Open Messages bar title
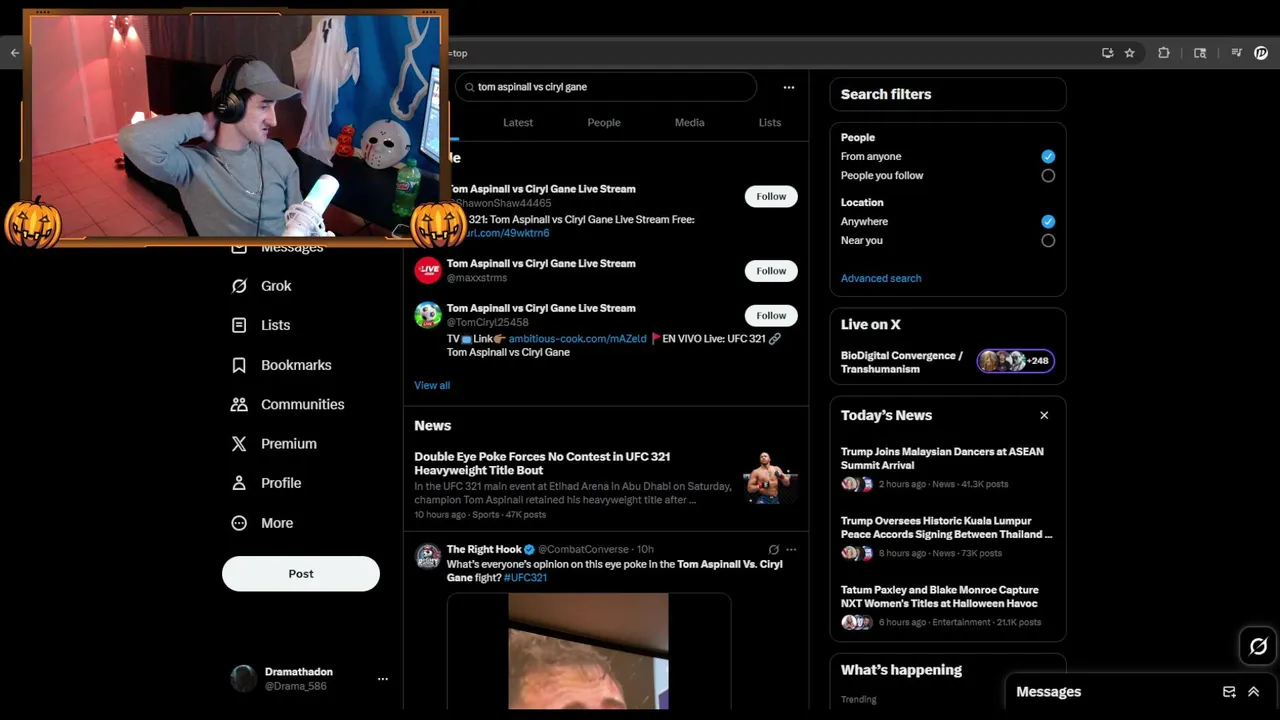Viewport: 1280px width, 720px height. coord(1048,692)
